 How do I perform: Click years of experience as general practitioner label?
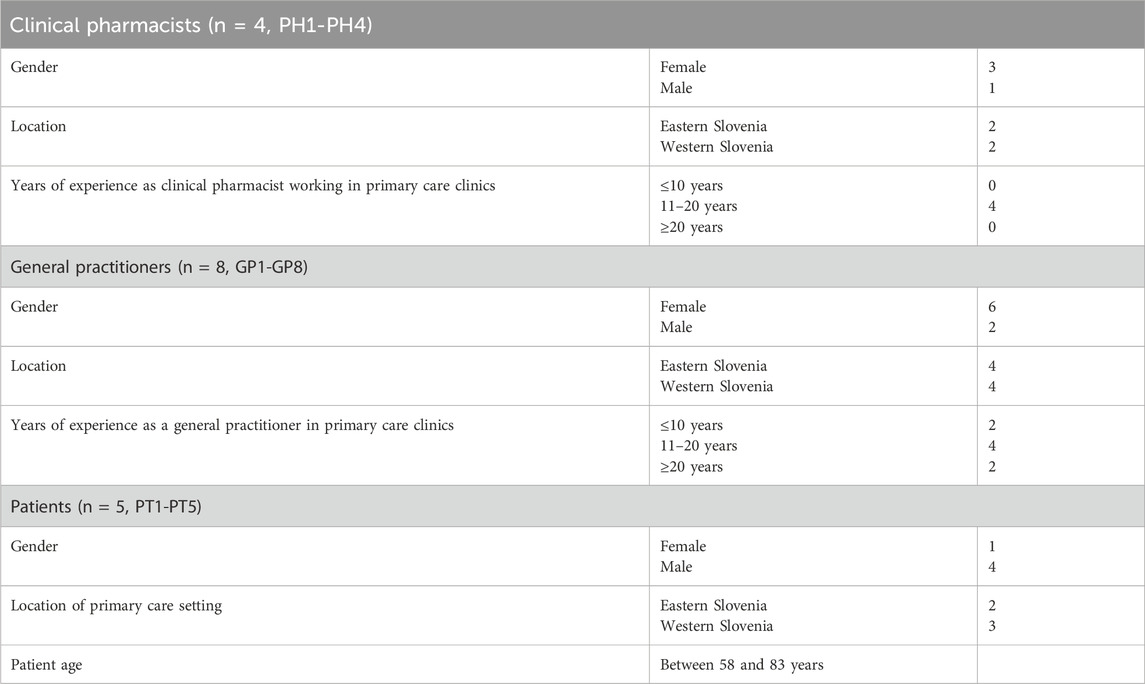[x=233, y=425]
